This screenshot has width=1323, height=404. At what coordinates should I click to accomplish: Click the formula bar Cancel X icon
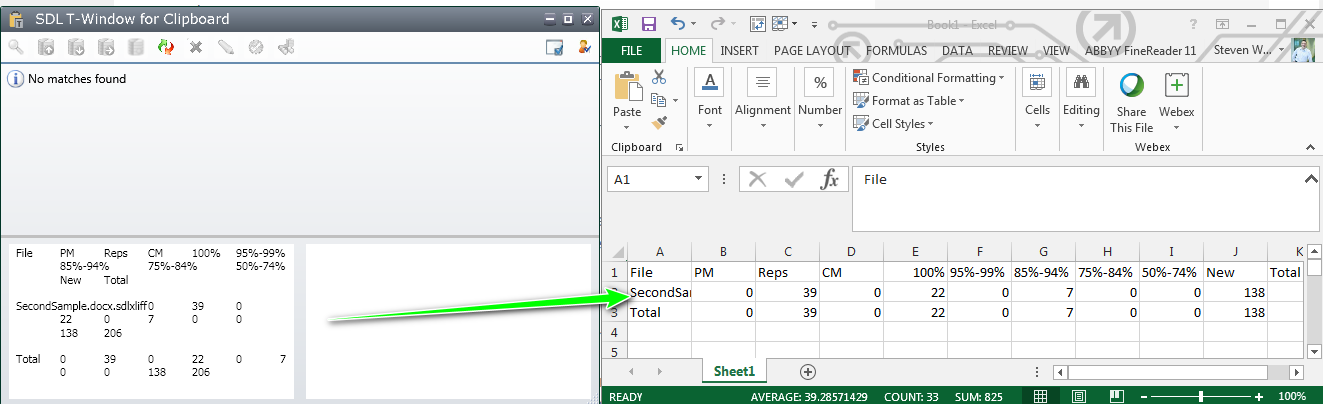click(758, 180)
